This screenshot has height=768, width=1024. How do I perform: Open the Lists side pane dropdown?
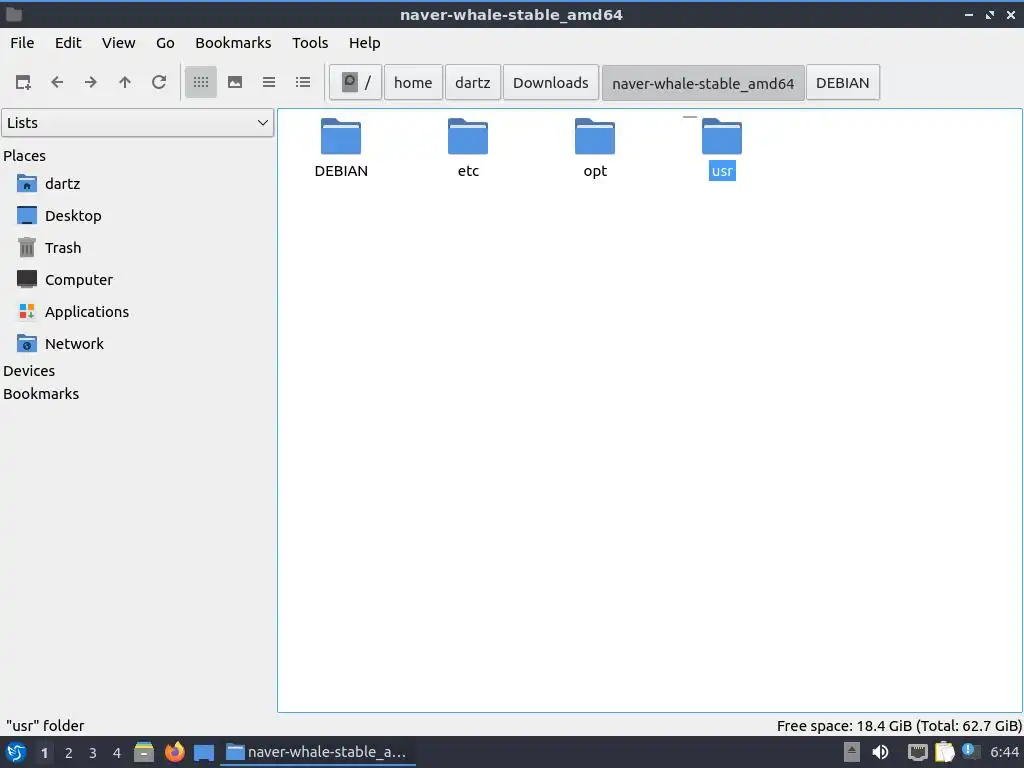pyautogui.click(x=137, y=123)
